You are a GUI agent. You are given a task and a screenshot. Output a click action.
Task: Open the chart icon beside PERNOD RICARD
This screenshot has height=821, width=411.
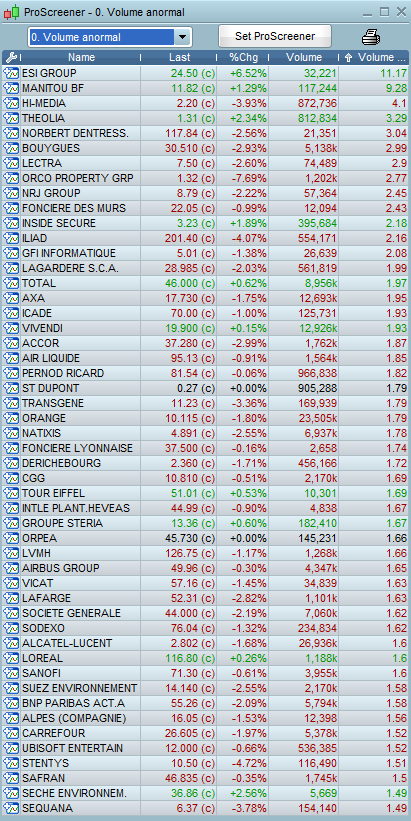click(11, 373)
